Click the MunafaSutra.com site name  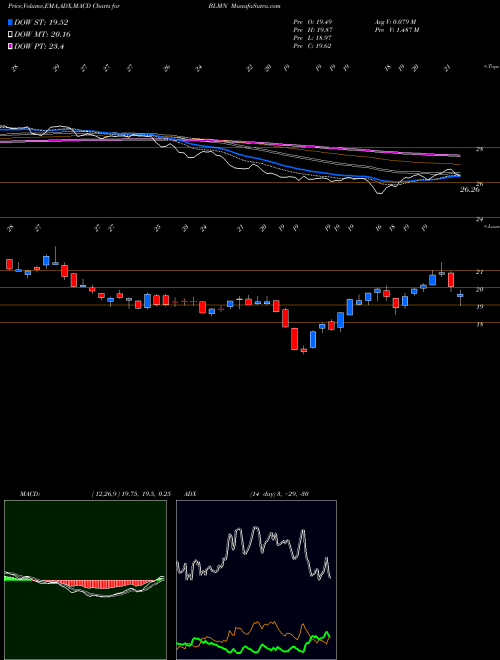point(256,6)
